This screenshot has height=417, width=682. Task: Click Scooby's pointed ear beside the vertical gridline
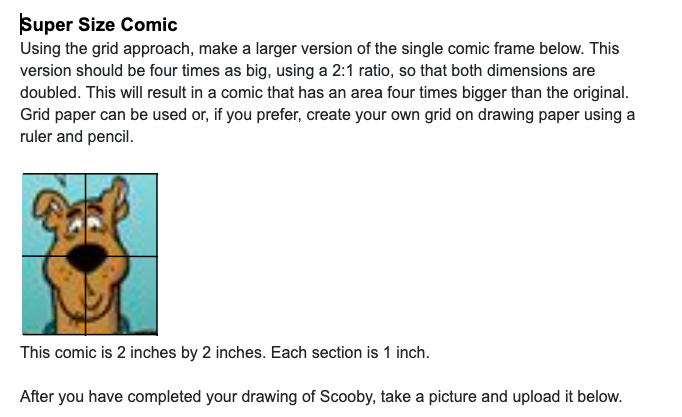tap(117, 198)
